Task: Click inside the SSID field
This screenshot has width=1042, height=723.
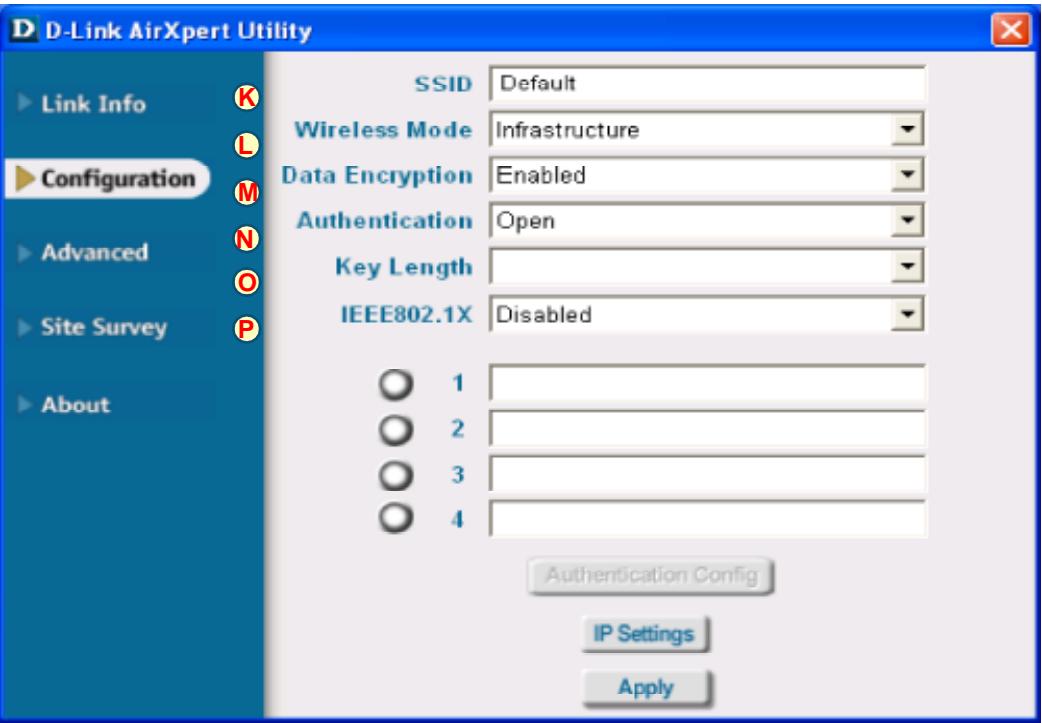Action: point(707,84)
